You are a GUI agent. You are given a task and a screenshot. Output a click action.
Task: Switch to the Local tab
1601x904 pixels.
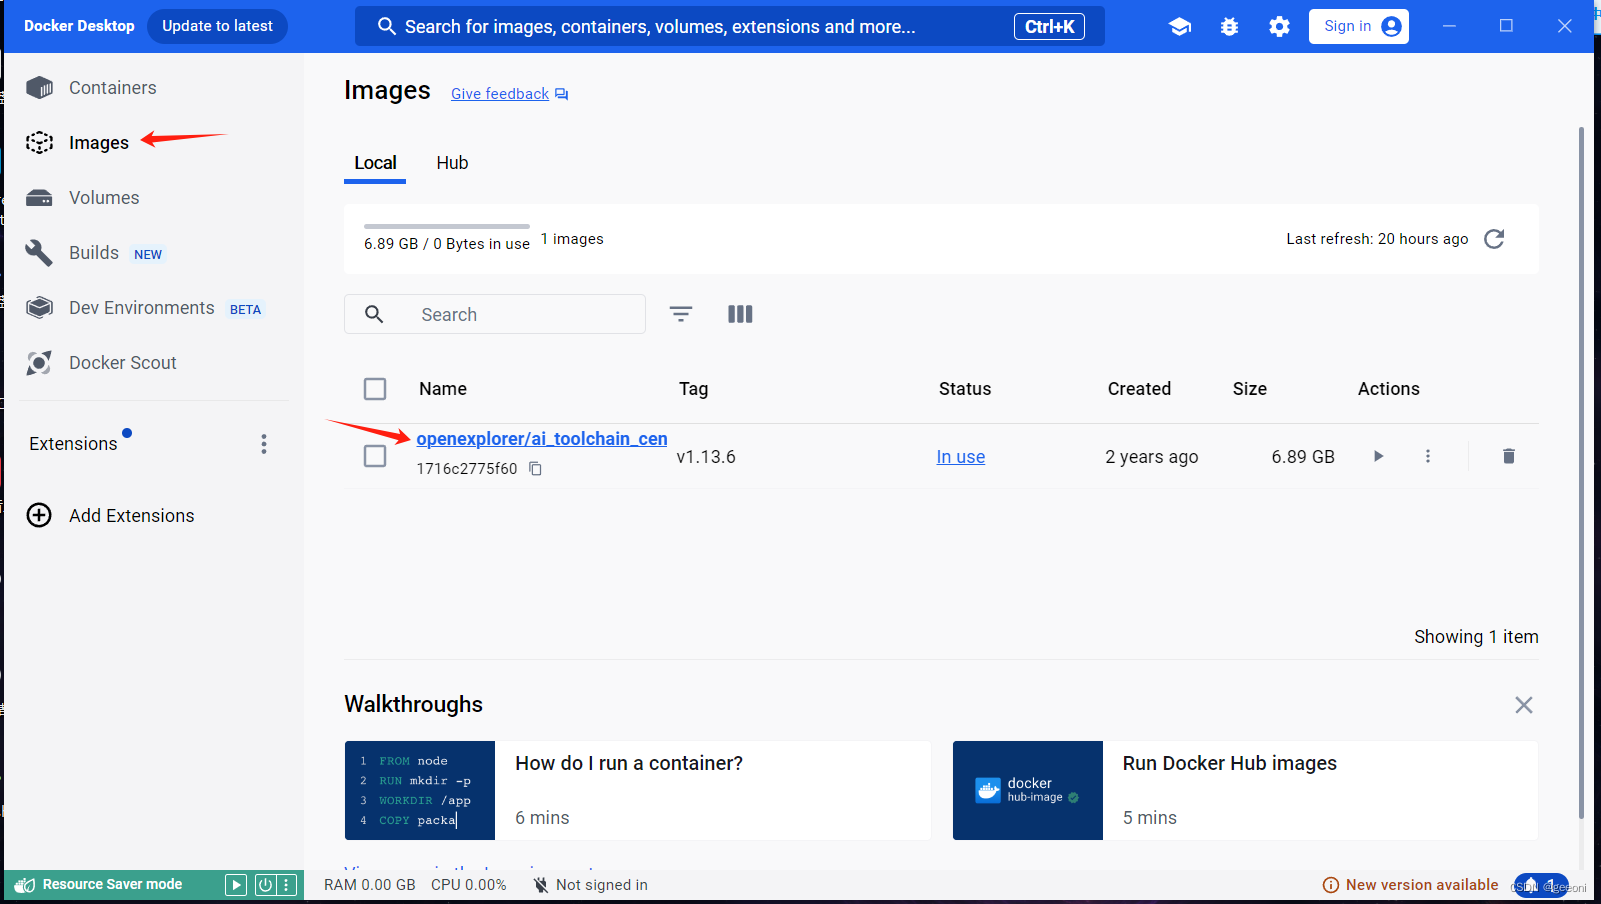[375, 163]
